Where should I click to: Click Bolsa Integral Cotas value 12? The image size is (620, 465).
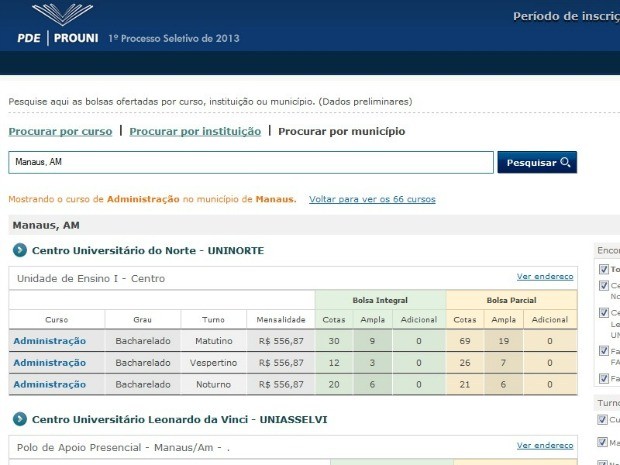tap(334, 363)
